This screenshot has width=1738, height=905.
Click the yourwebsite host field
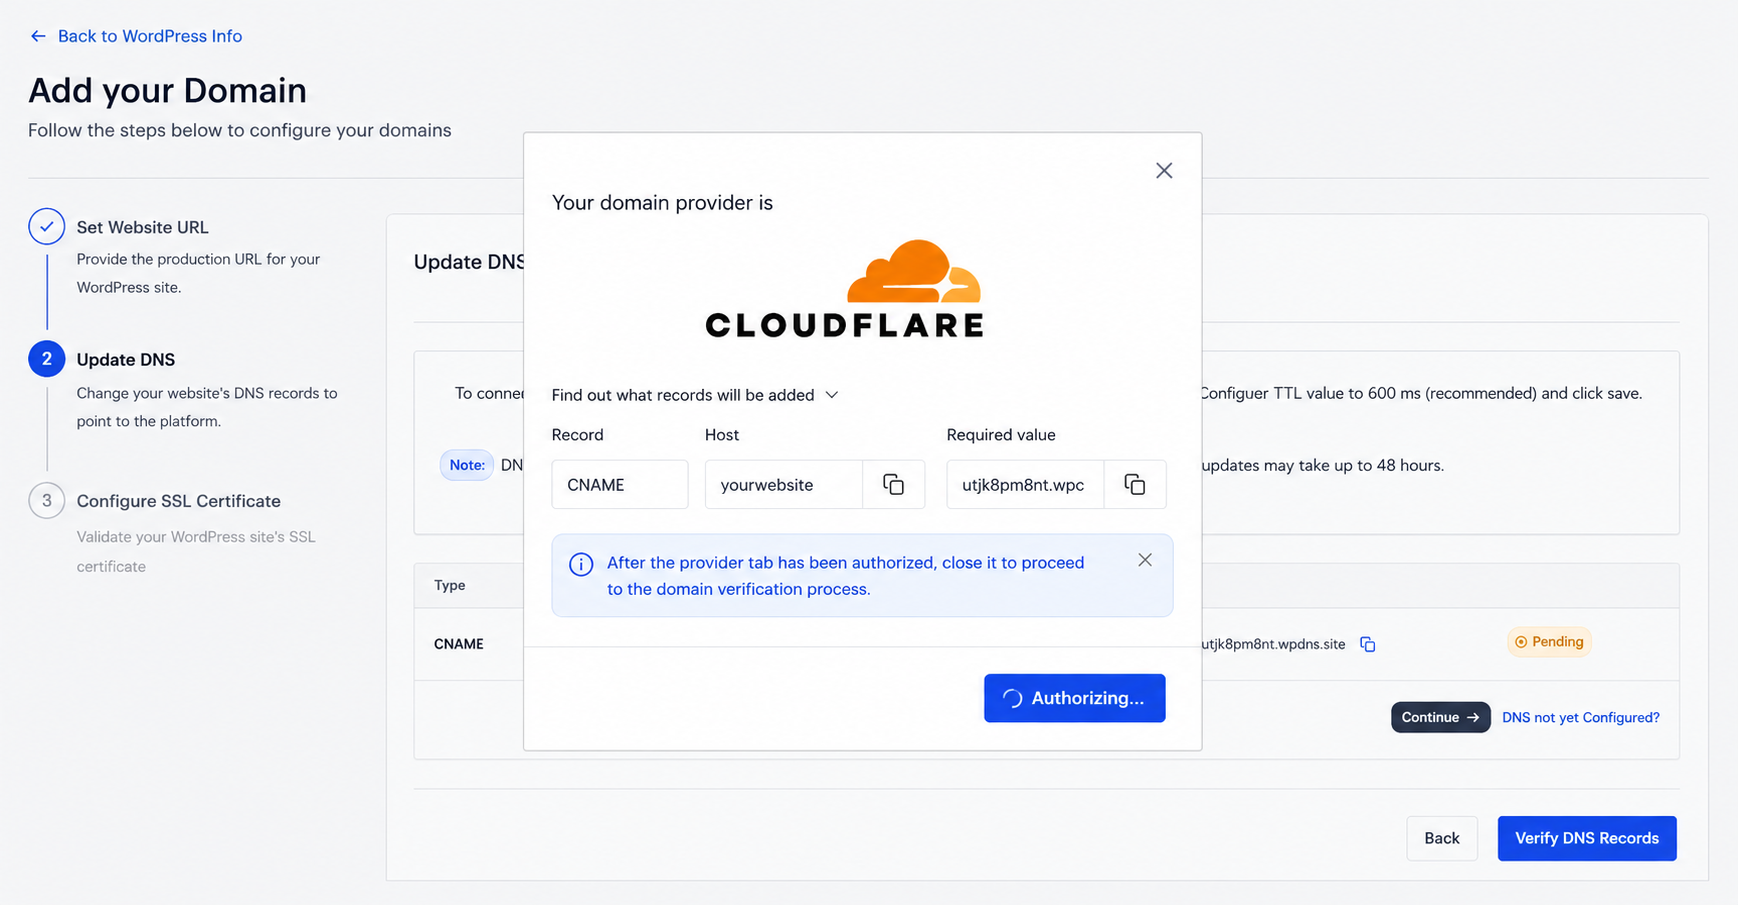pyautogui.click(x=784, y=485)
